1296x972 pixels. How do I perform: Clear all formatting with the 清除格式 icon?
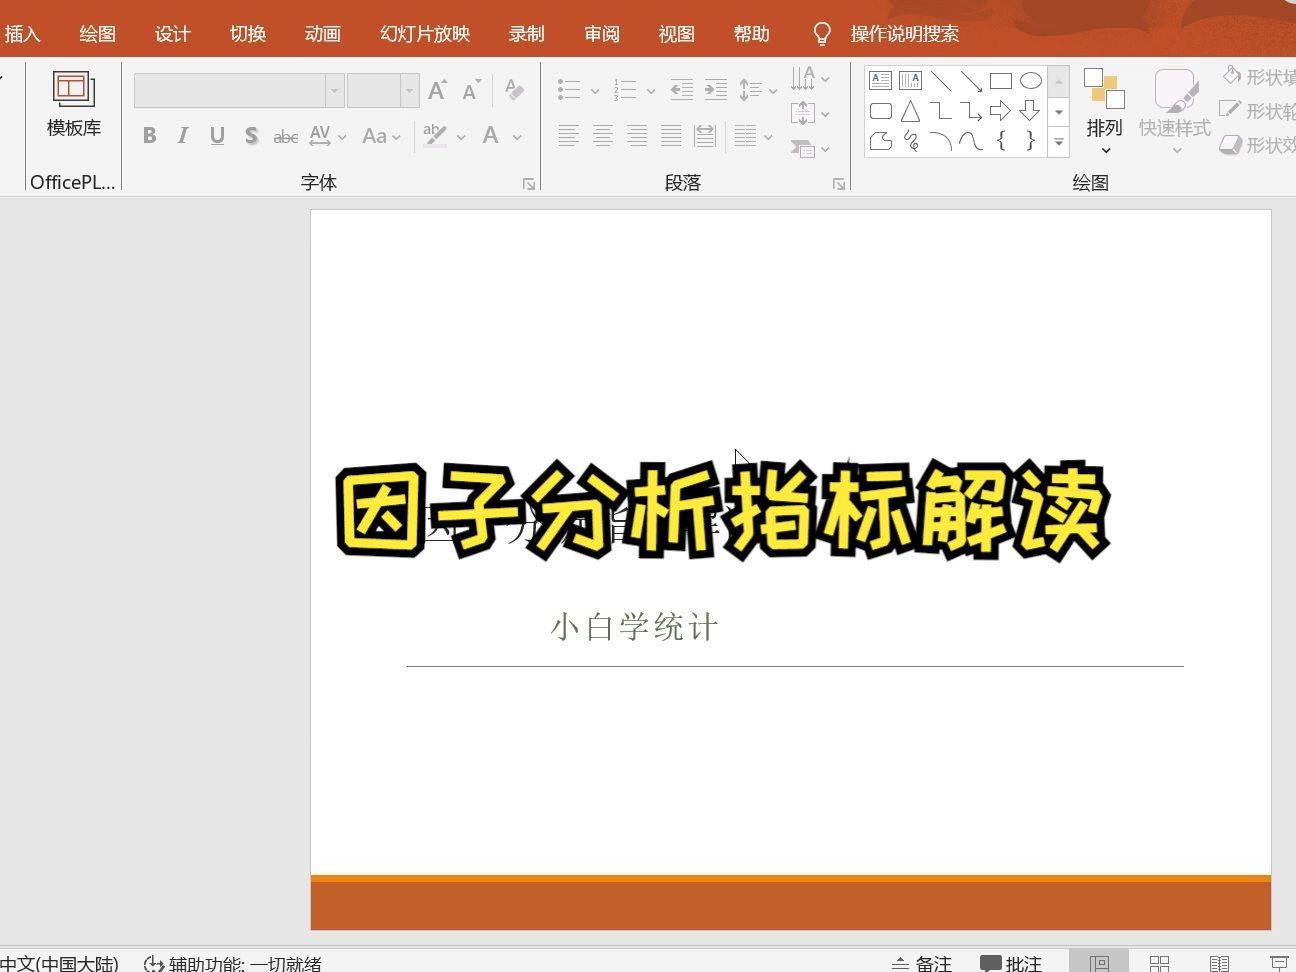click(514, 89)
